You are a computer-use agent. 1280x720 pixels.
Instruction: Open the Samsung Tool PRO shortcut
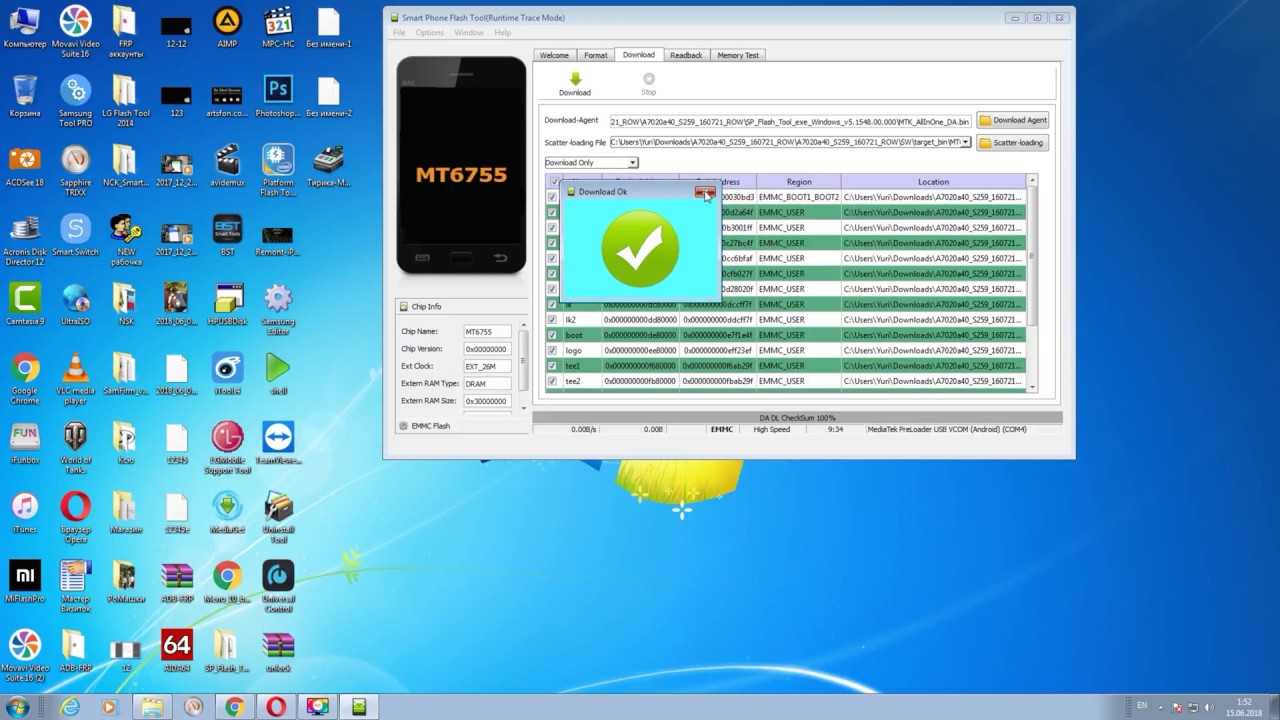pos(75,102)
